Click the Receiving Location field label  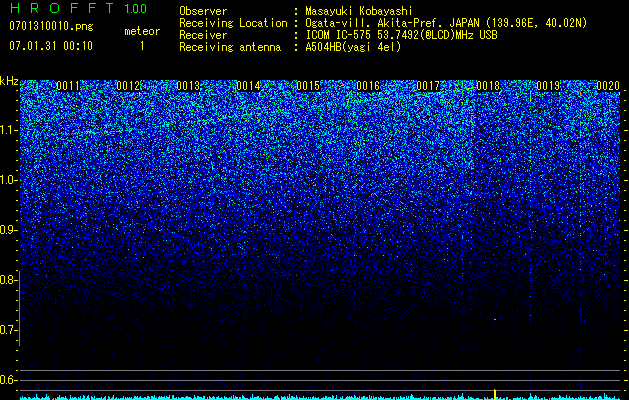point(233,23)
